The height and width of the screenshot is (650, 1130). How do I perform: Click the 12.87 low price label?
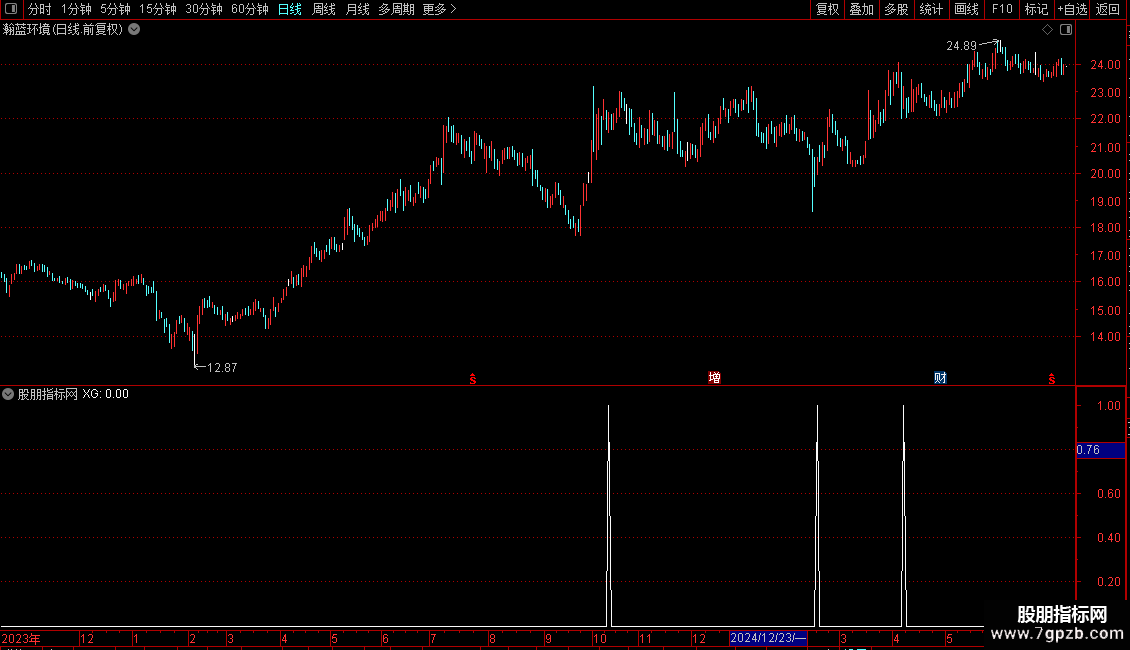click(x=222, y=368)
